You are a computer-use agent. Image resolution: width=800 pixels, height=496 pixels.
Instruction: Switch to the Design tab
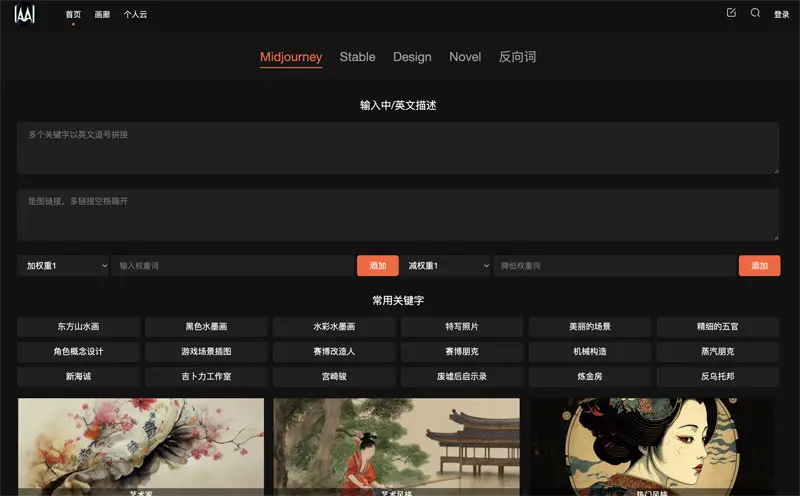pos(412,57)
